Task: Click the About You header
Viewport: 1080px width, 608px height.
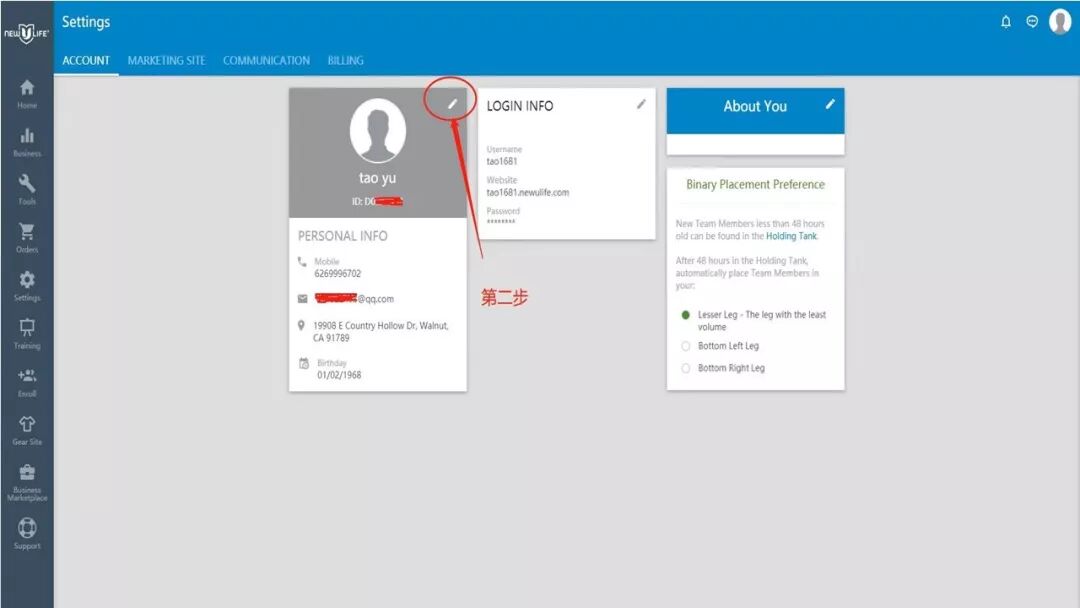Action: pyautogui.click(x=755, y=107)
